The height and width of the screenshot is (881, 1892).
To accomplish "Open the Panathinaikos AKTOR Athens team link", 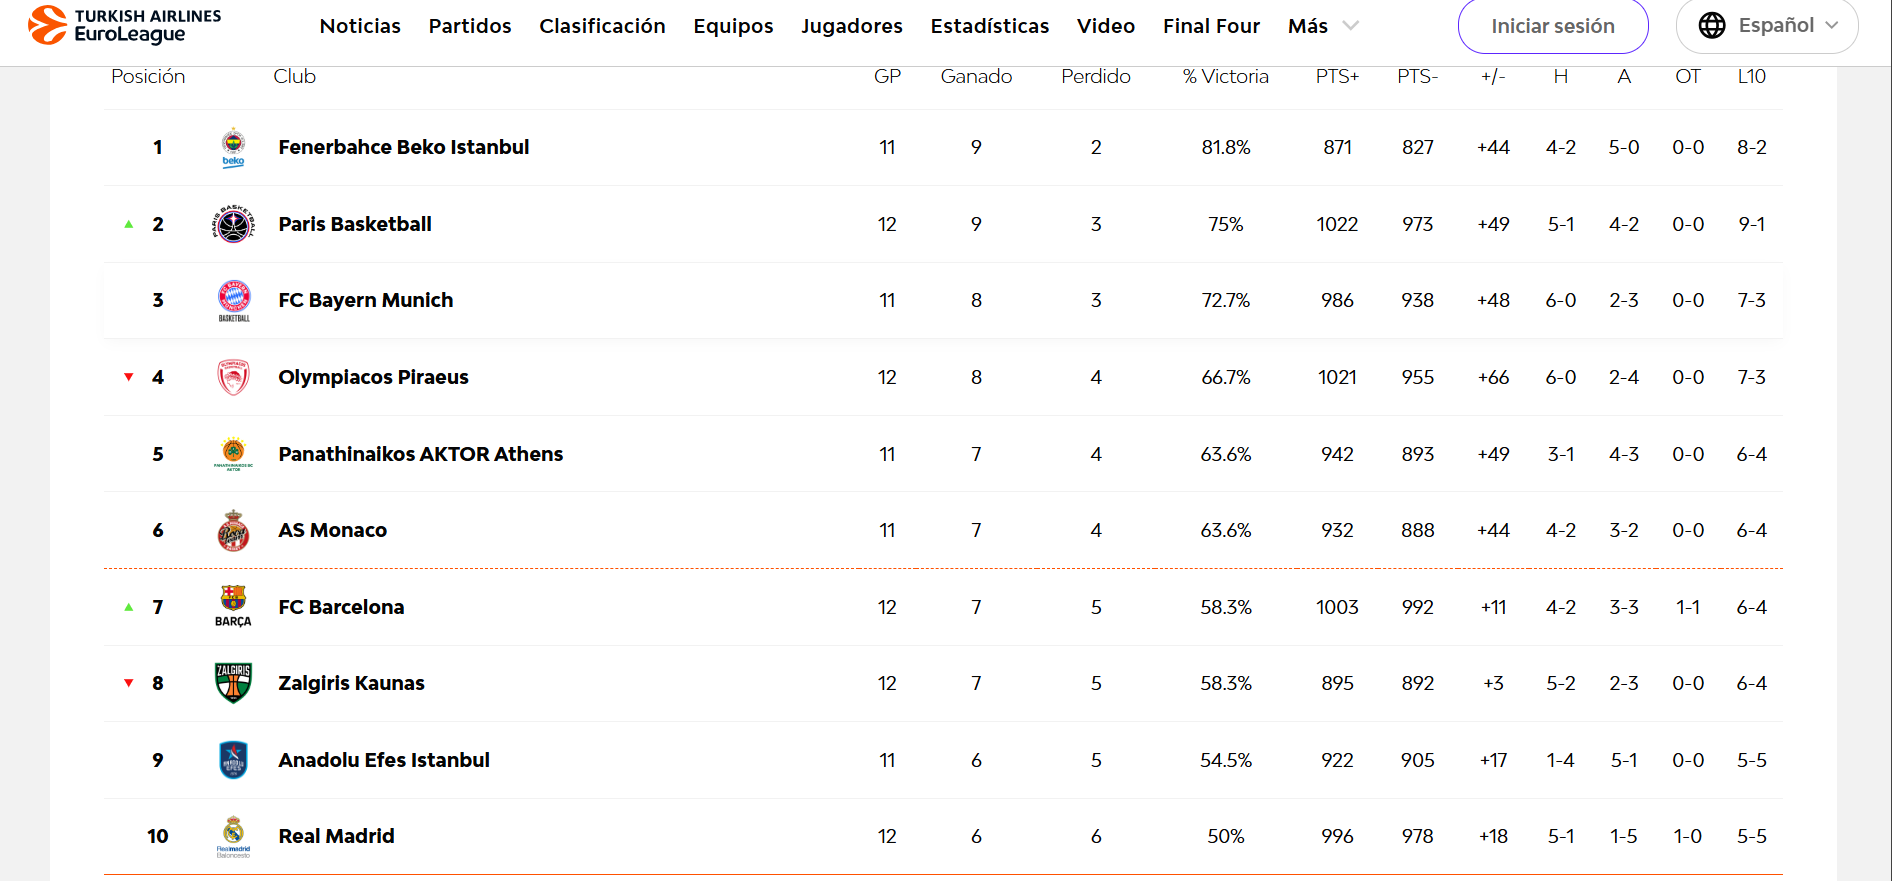I will (x=421, y=454).
